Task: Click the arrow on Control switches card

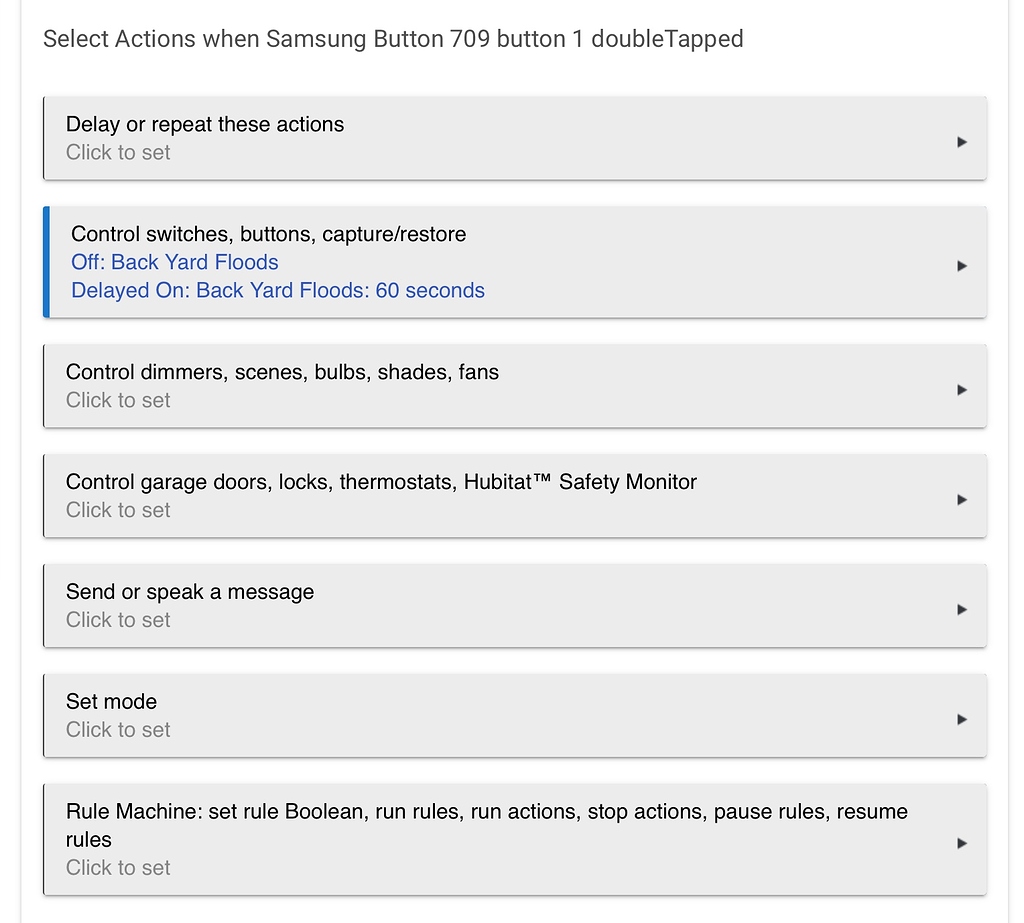Action: point(961,265)
